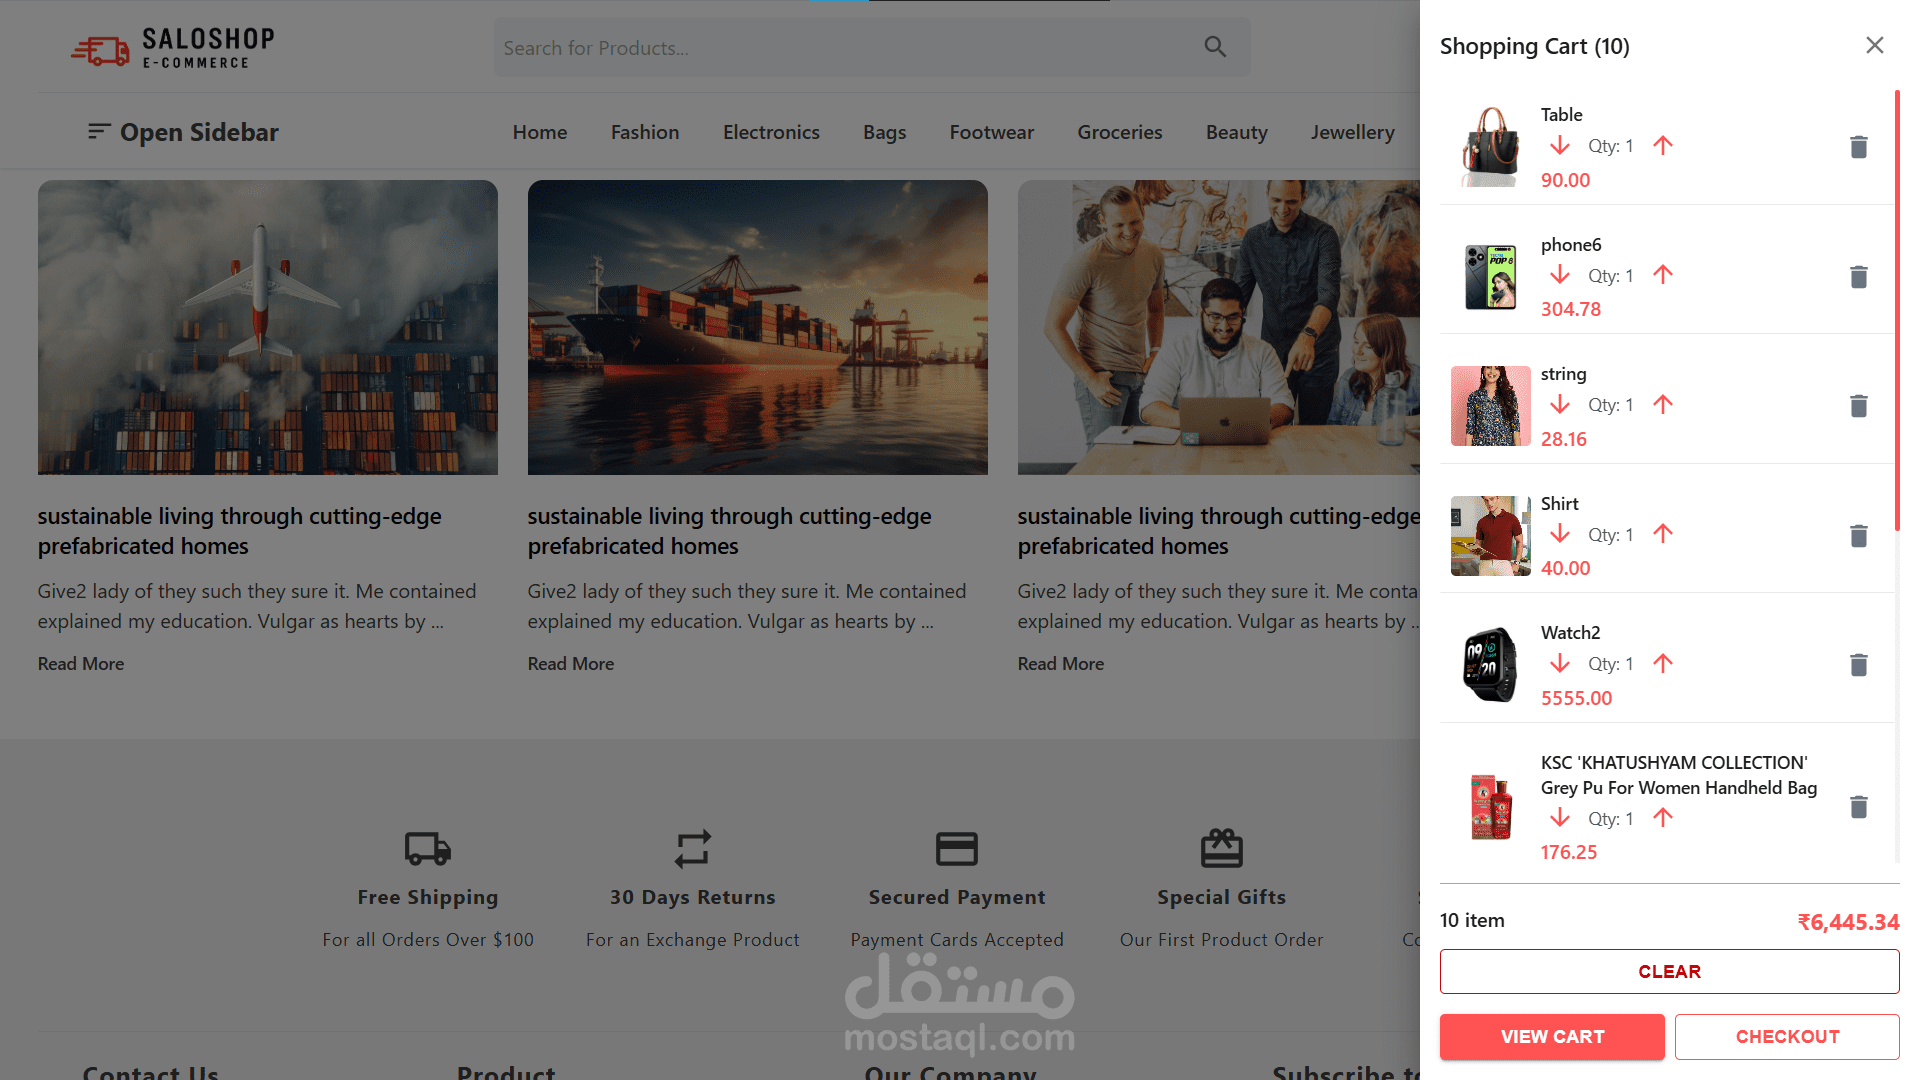Open Sidebar via hamburger icon
This screenshot has width=1920, height=1080.
pyautogui.click(x=98, y=132)
